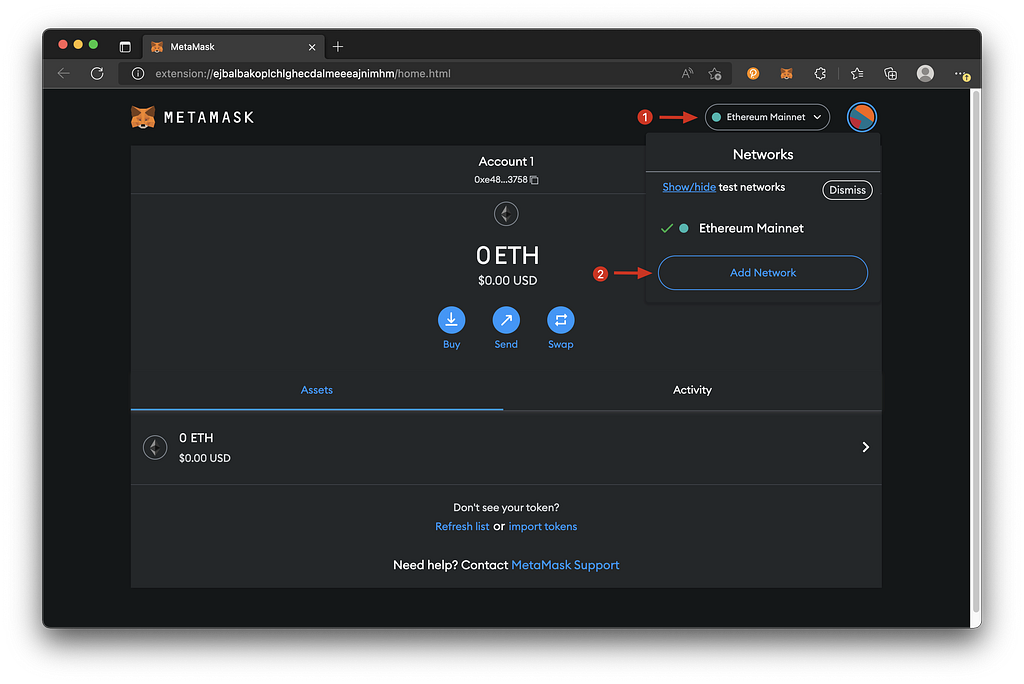Open the Favorites list icon
This screenshot has width=1024, height=684.
click(x=857, y=74)
